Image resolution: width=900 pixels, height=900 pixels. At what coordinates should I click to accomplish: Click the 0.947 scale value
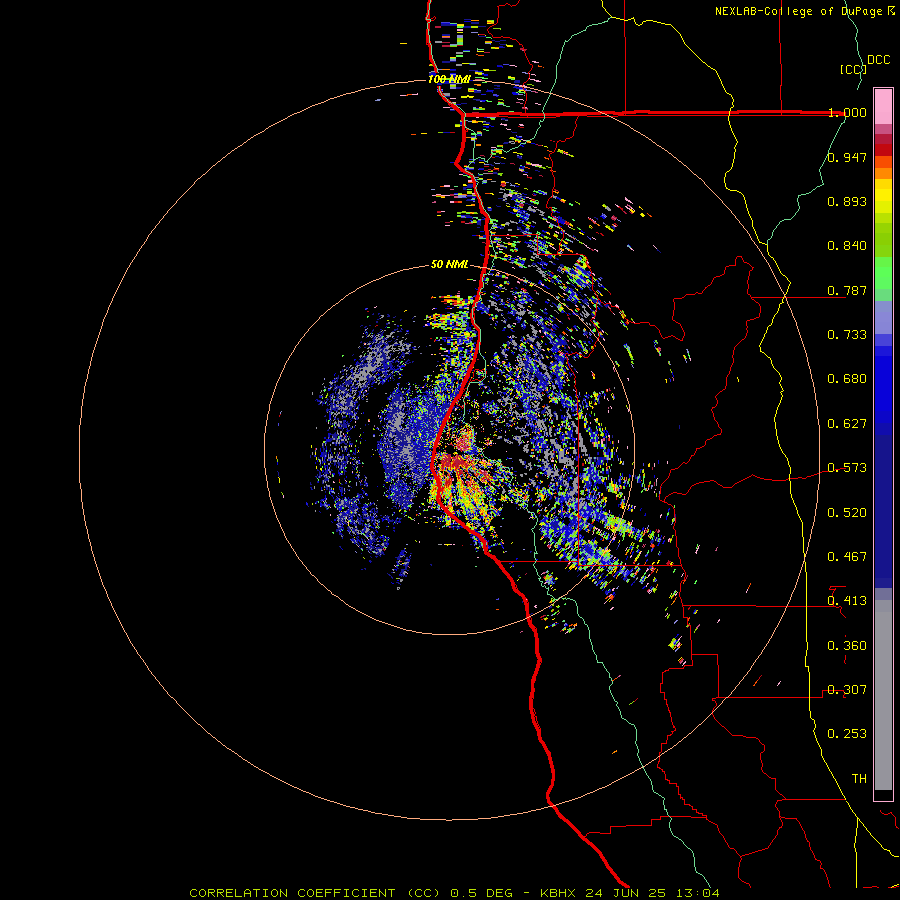pyautogui.click(x=847, y=157)
